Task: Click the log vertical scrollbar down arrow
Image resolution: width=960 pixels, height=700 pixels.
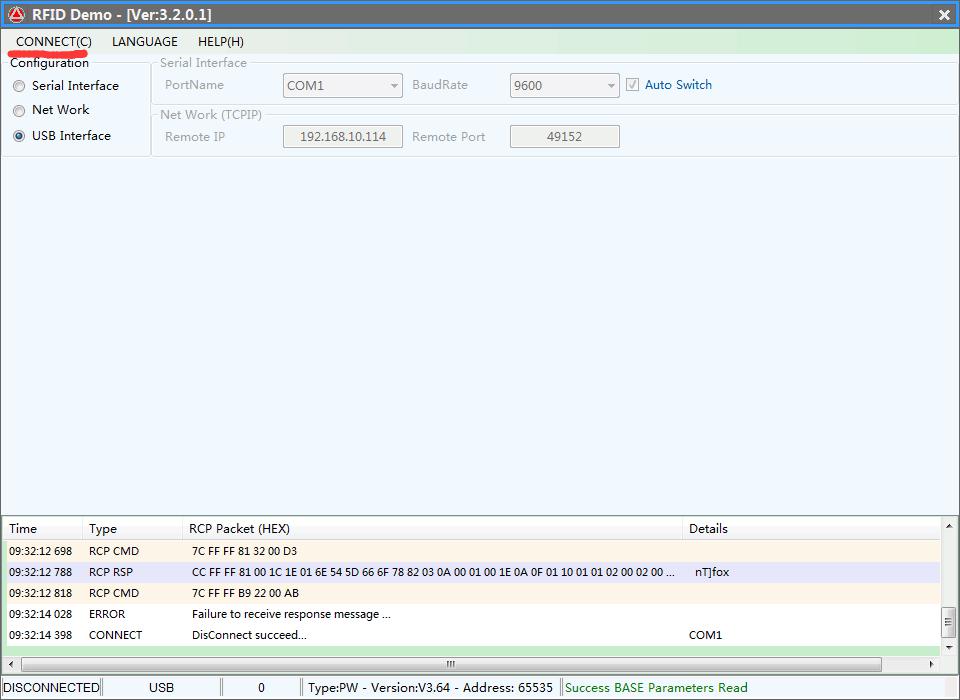Action: pyautogui.click(x=948, y=649)
